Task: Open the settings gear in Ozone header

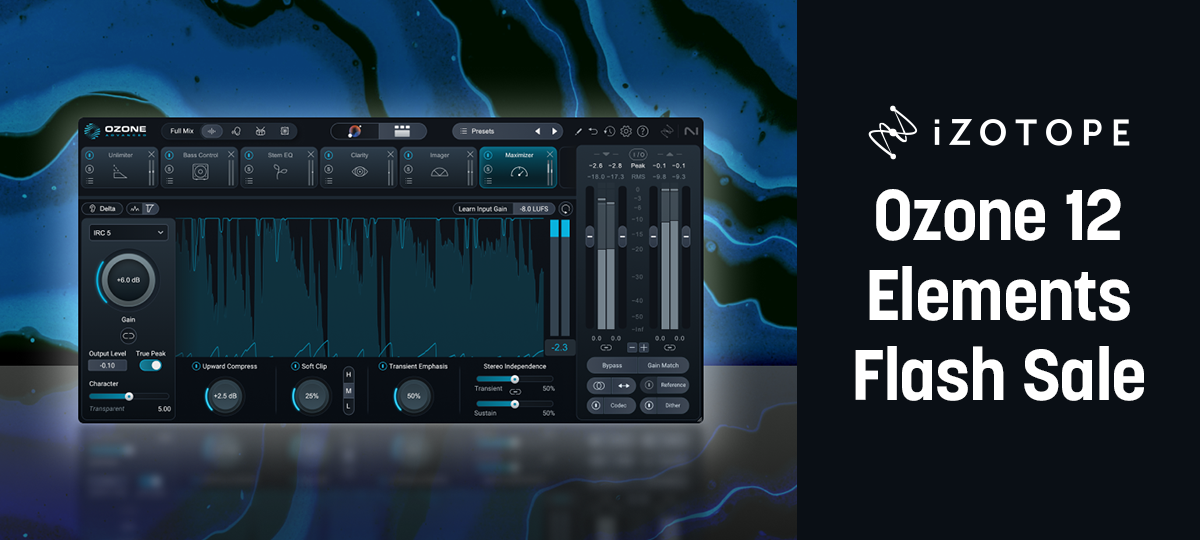Action: 626,131
